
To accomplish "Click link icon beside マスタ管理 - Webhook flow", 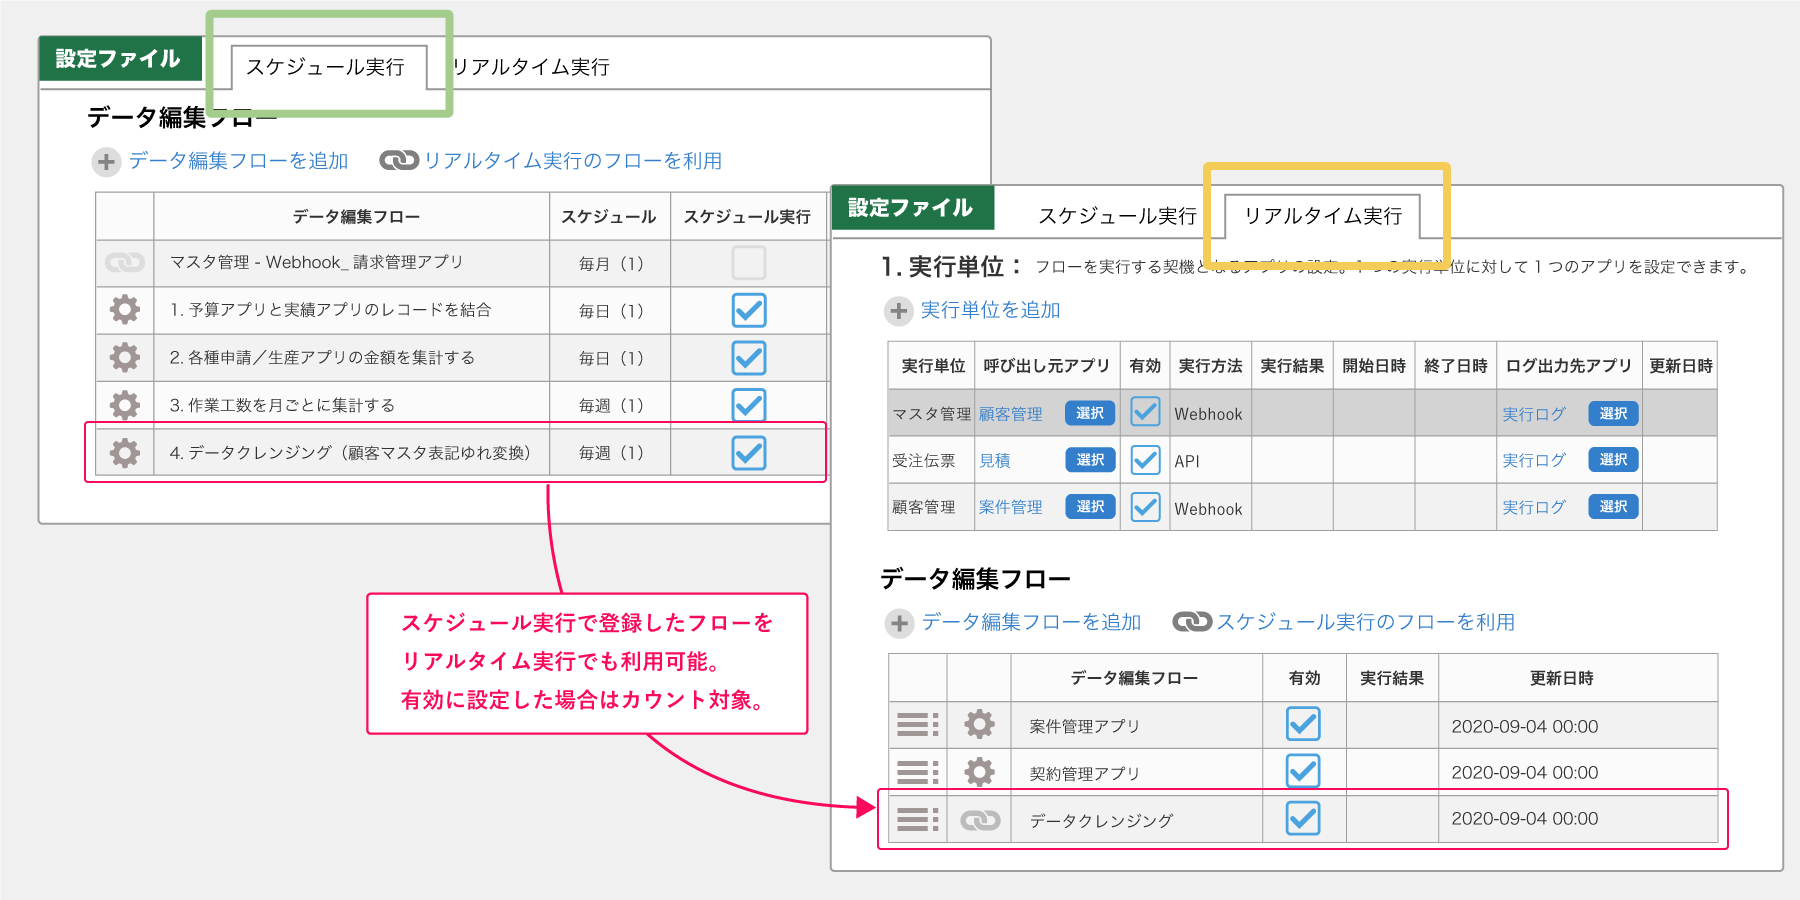I will (125, 263).
